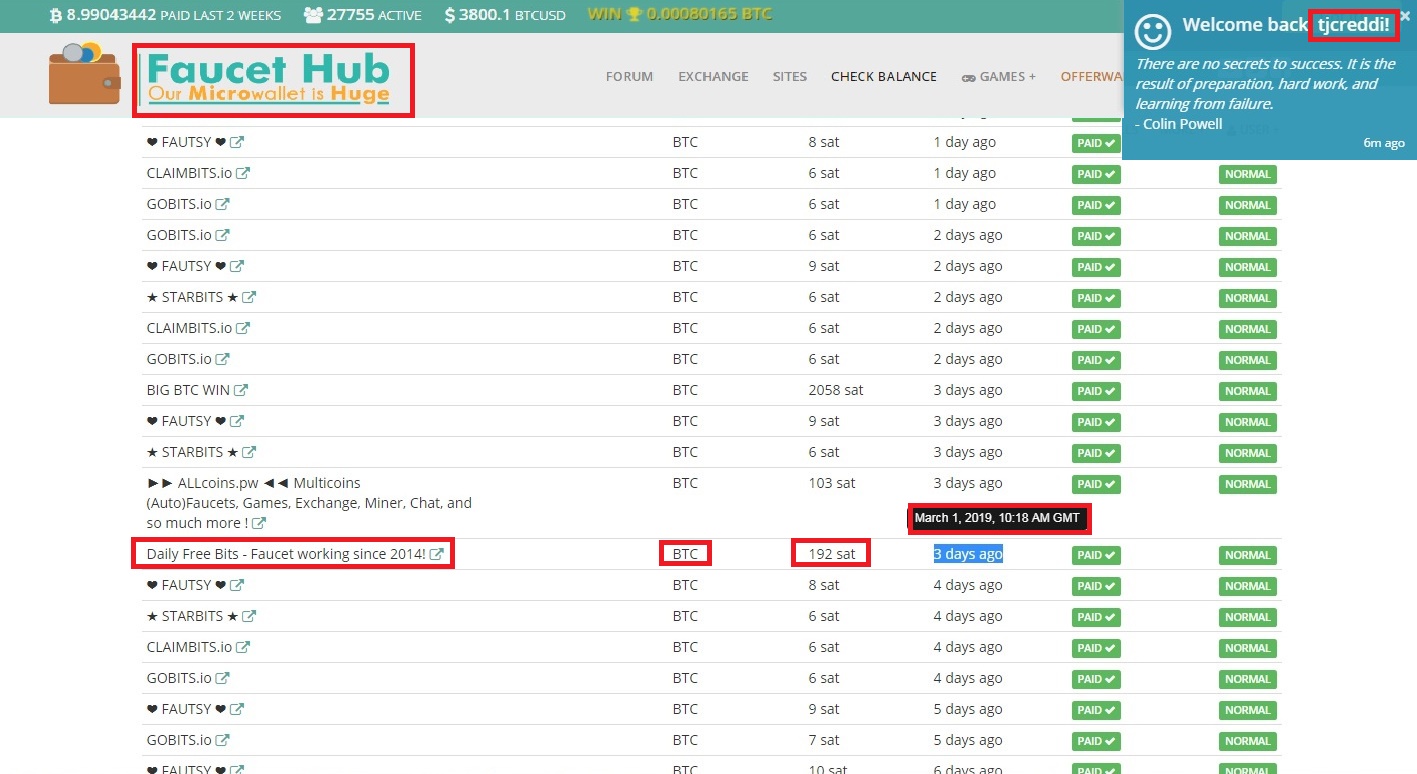
Task: Click PAID badge in 7 sat GOBITS.io row
Action: point(1096,741)
